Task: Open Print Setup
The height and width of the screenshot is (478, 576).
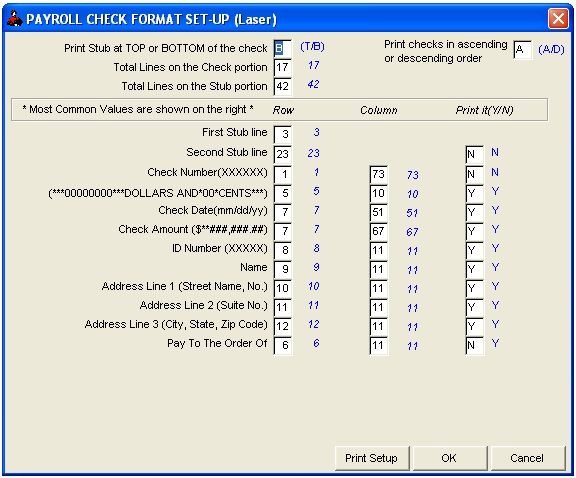Action: (x=371, y=458)
